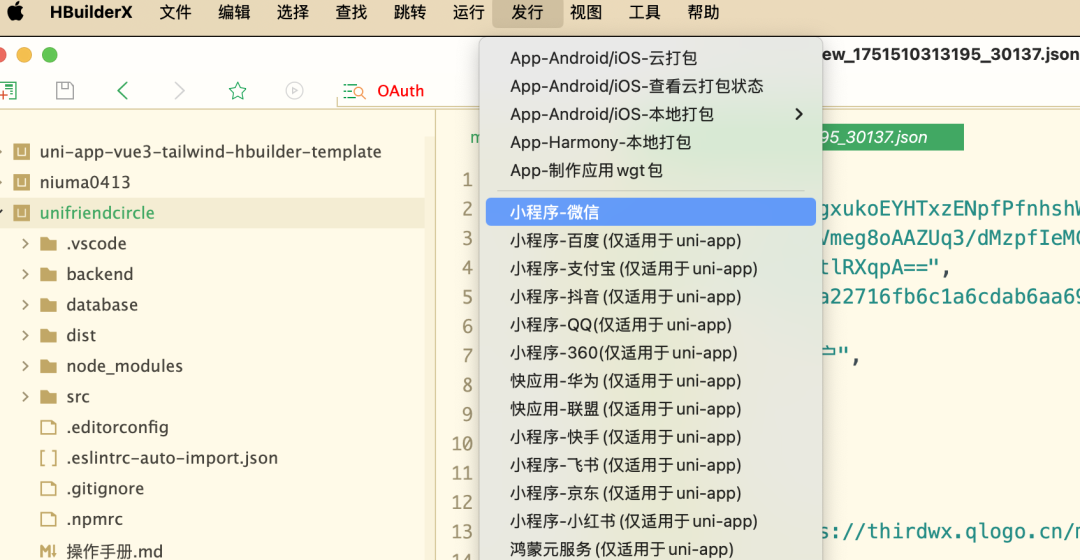Select 小程序-百度 option
Screen dimensions: 1080x560
point(650,240)
